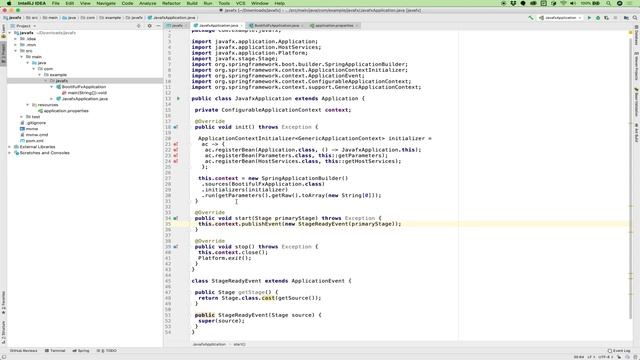Open the Favorites side tool window
The width and height of the screenshot is (640, 360).
(3, 303)
